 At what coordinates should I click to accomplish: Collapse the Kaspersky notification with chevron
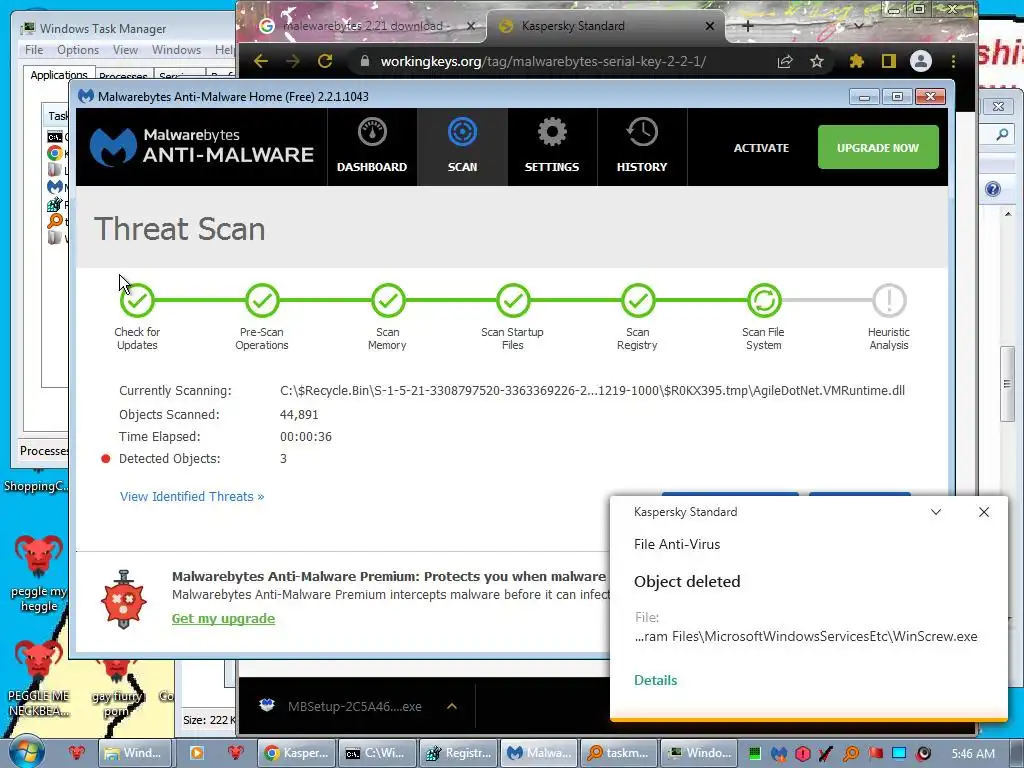pyautogui.click(x=936, y=512)
